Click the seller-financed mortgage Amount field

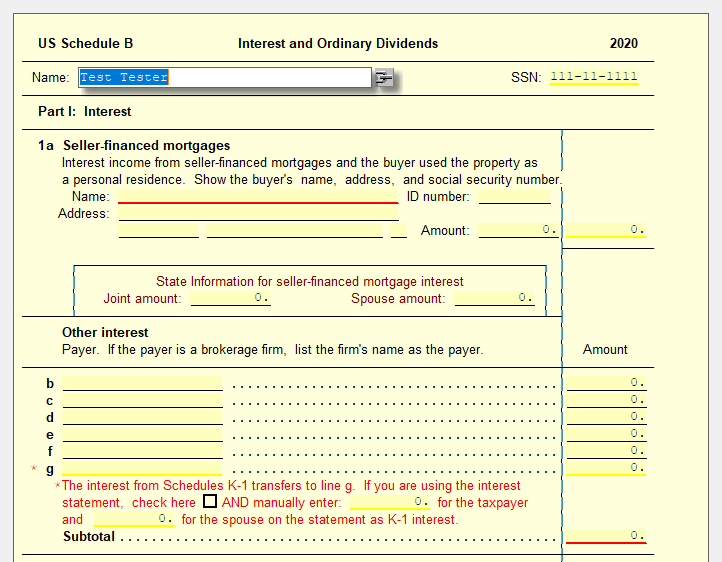click(x=518, y=230)
